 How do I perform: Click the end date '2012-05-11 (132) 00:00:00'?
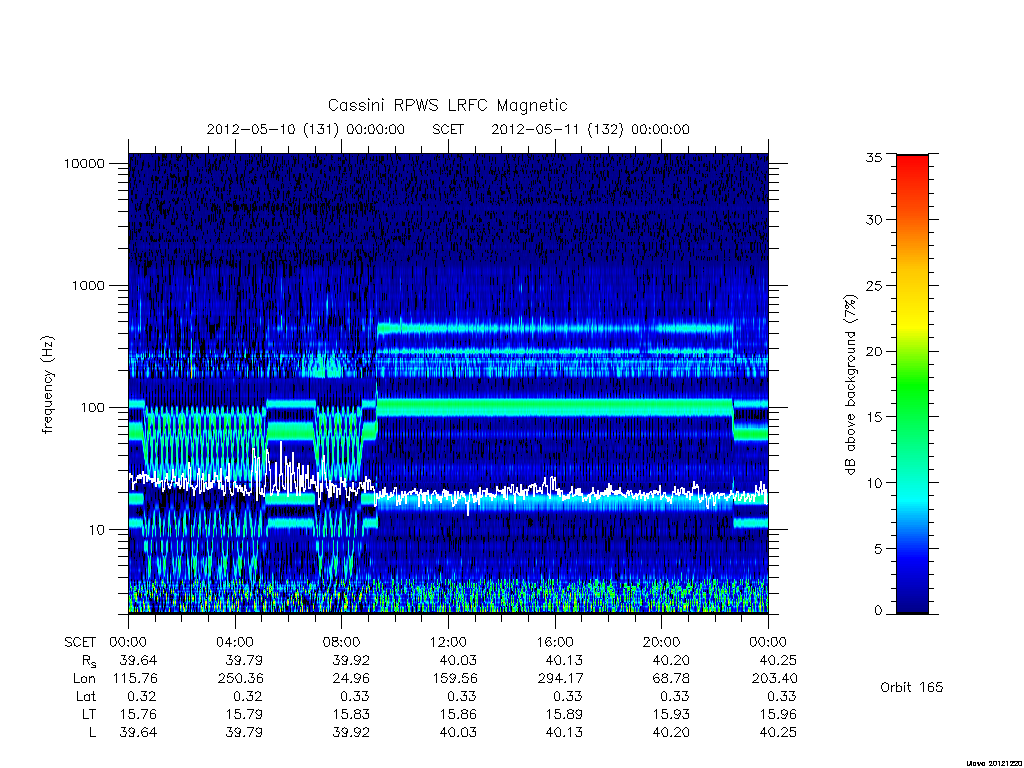pyautogui.click(x=590, y=129)
